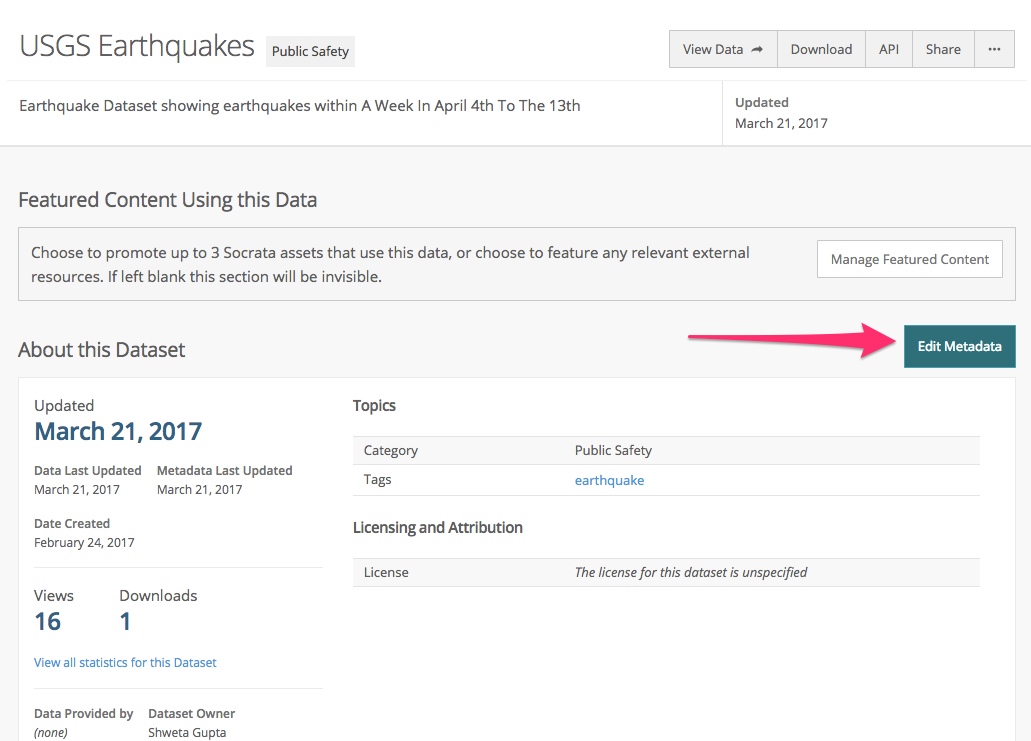Click the Views count 16
1031x741 pixels.
click(47, 621)
